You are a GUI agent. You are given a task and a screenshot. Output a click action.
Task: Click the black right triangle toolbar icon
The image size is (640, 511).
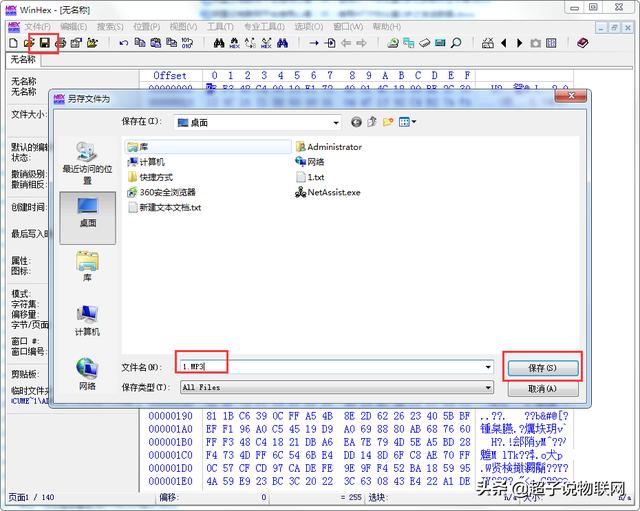tap(519, 43)
